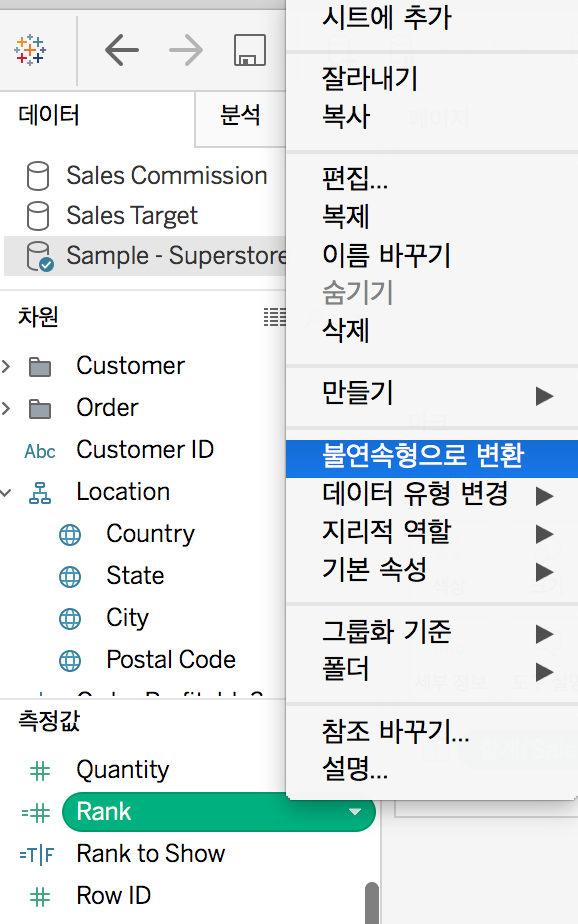The height and width of the screenshot is (924, 578).
Task: Expand the Order folder chevron
Action: point(6,408)
